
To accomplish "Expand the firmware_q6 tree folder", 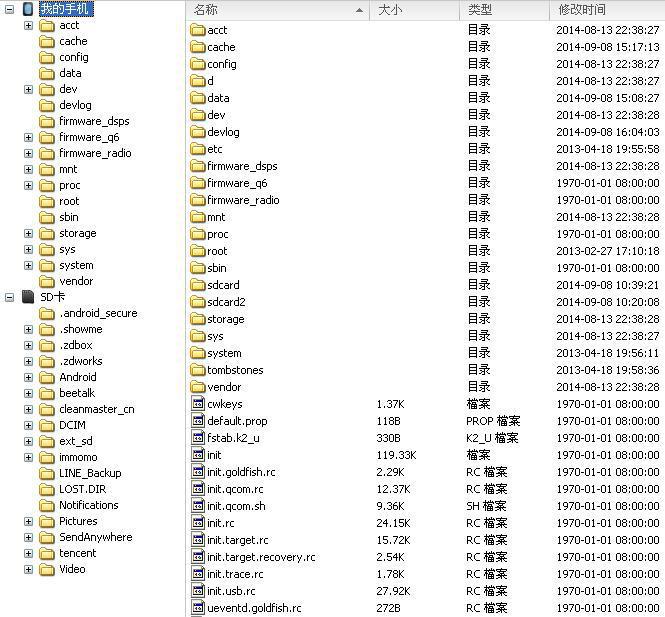I will click(28, 137).
